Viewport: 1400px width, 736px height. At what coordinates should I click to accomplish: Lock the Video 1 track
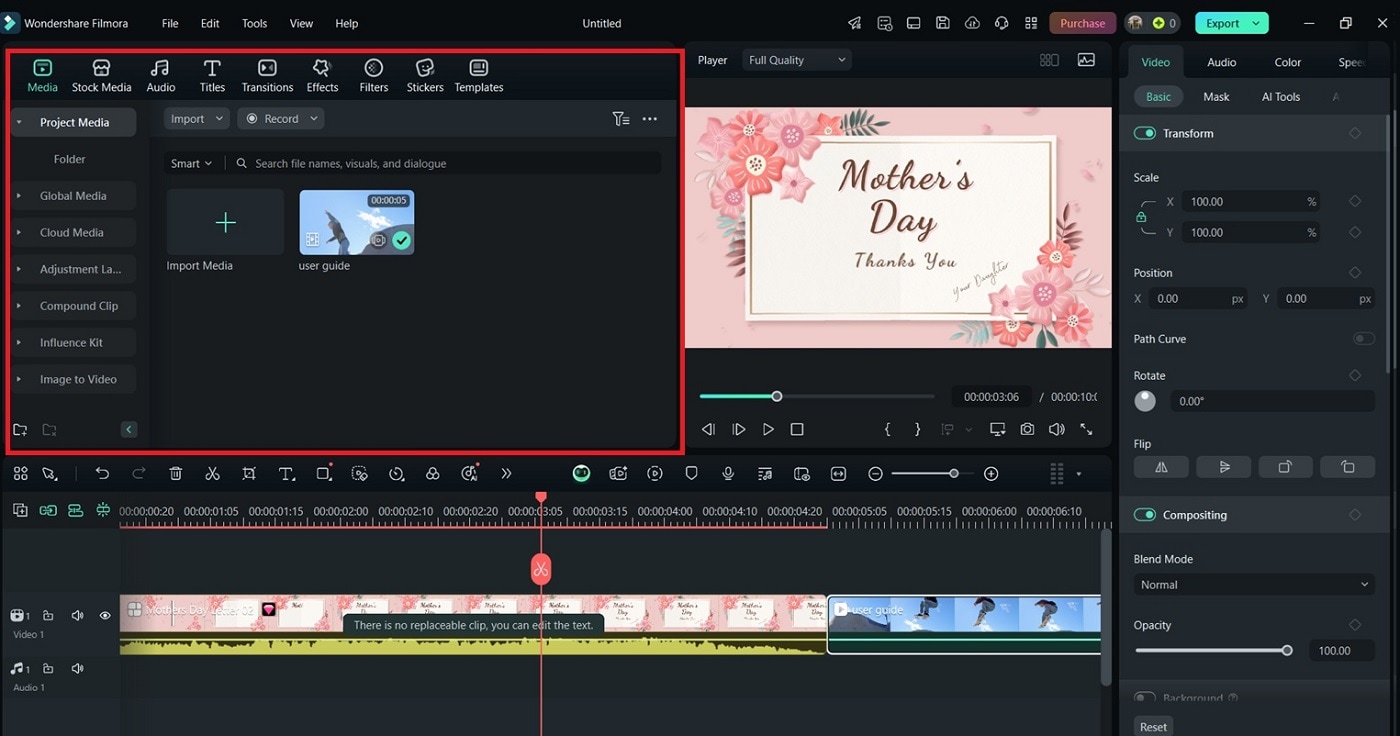click(x=48, y=616)
